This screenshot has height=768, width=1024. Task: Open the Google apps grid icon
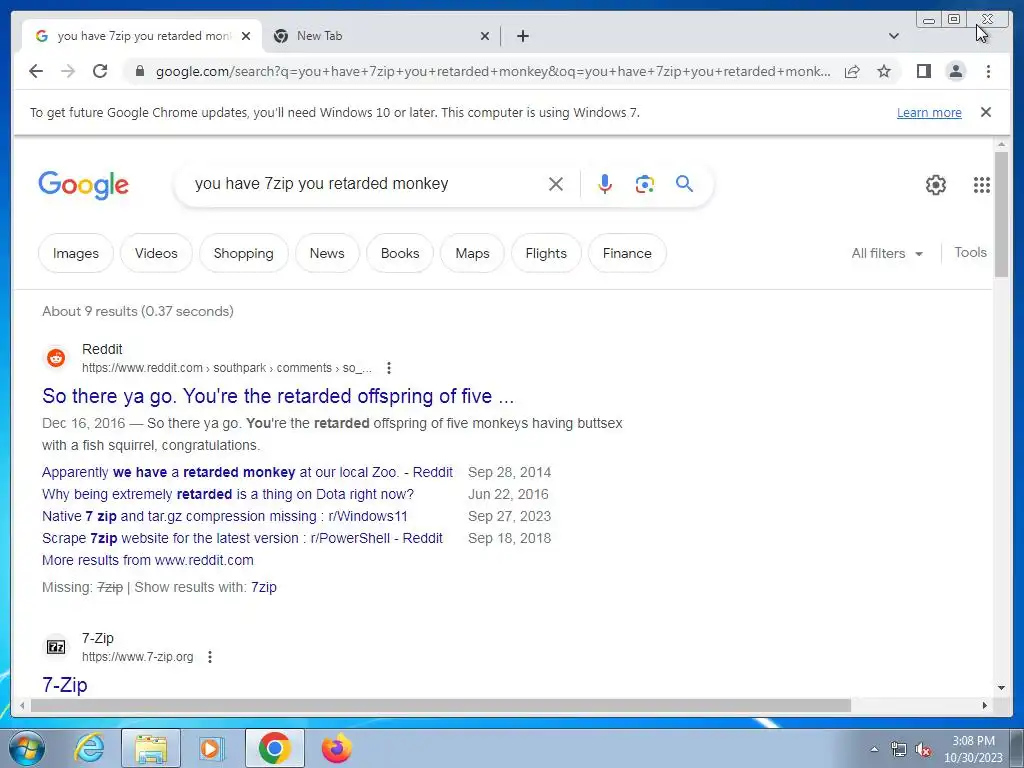982,185
